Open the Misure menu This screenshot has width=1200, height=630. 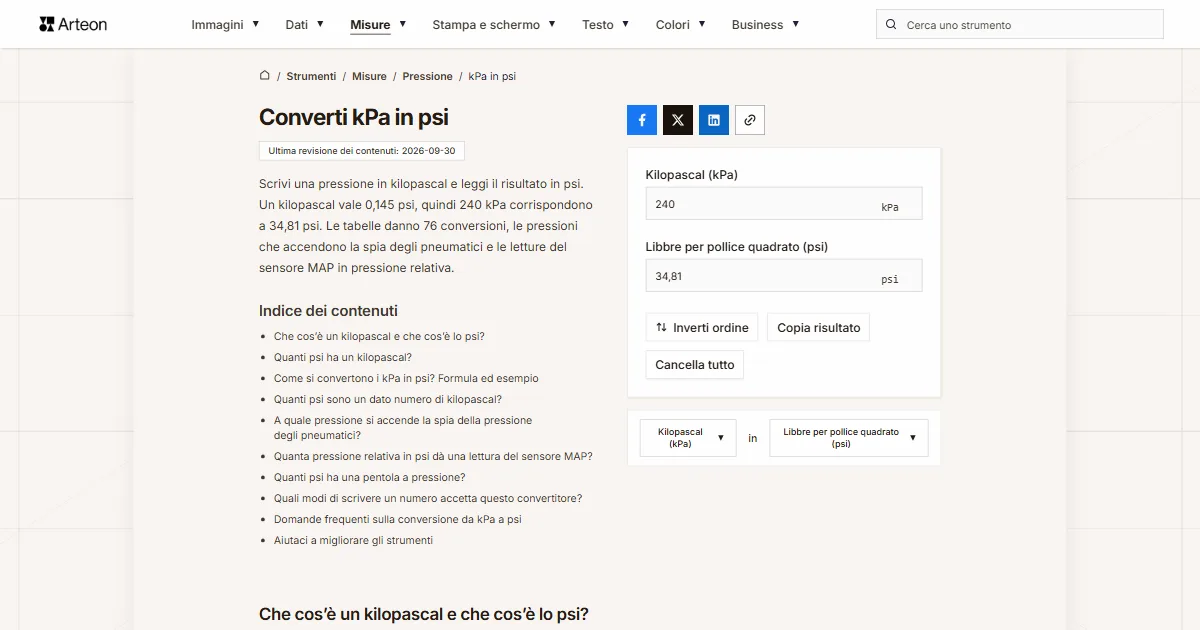[x=378, y=25]
